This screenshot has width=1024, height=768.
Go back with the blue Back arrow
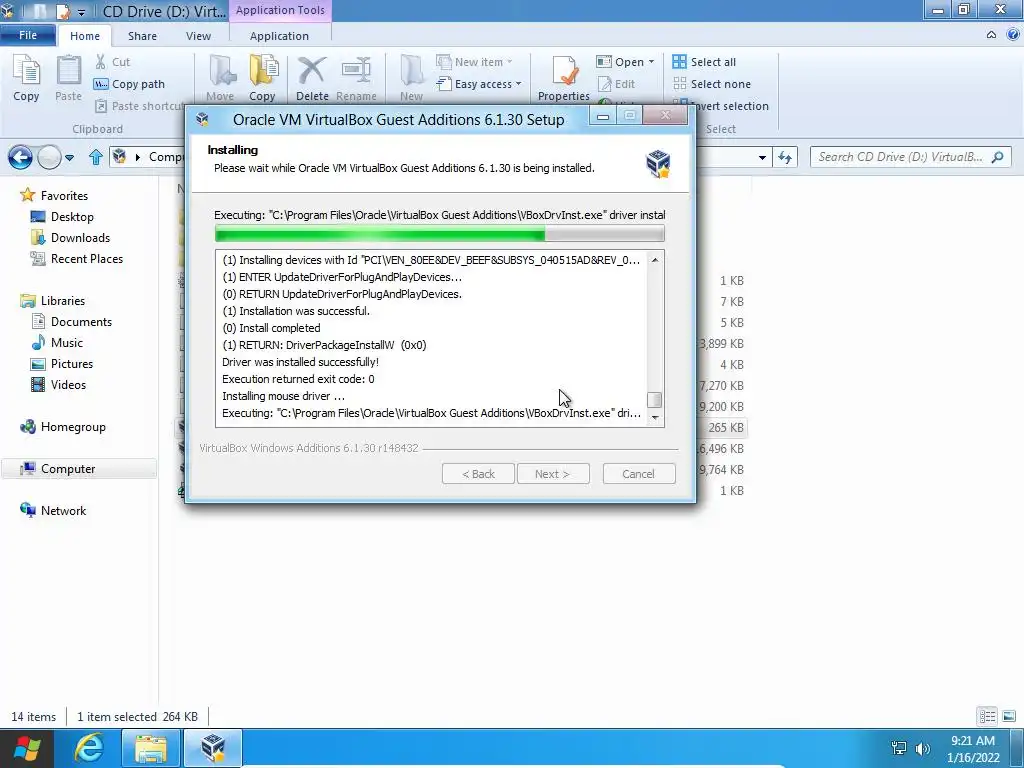(20, 157)
